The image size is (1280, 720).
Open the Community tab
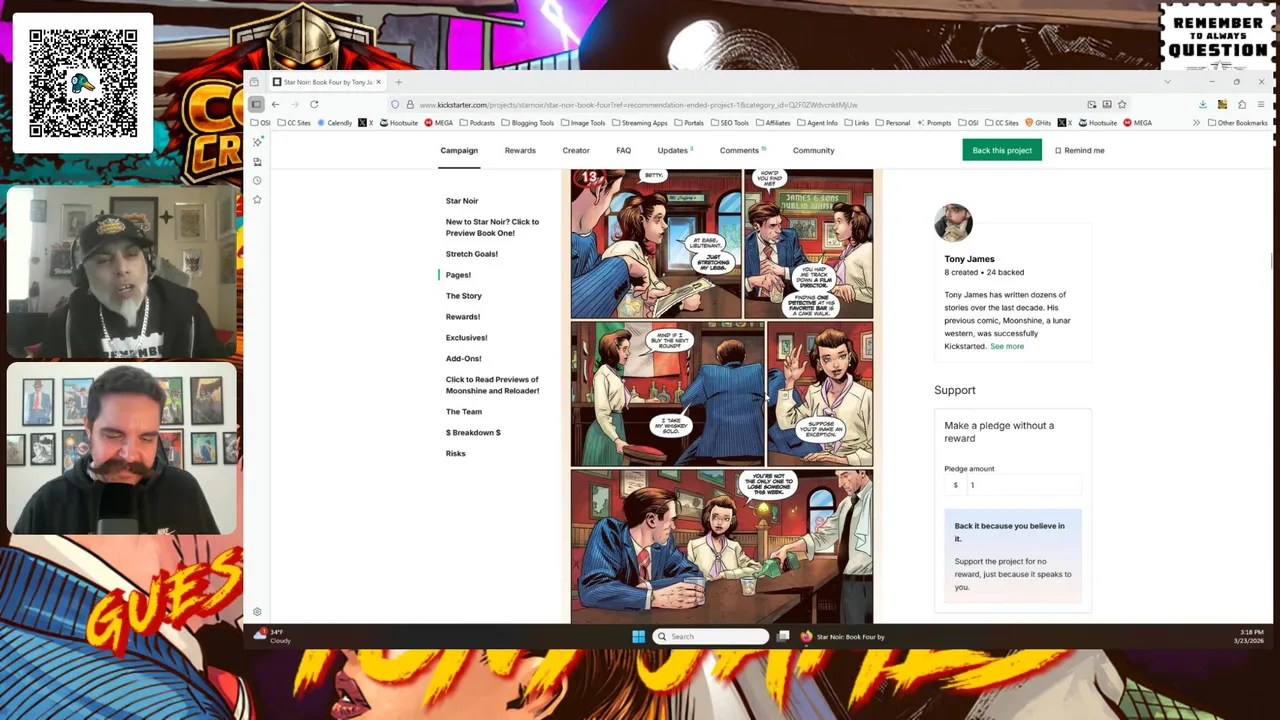point(813,150)
